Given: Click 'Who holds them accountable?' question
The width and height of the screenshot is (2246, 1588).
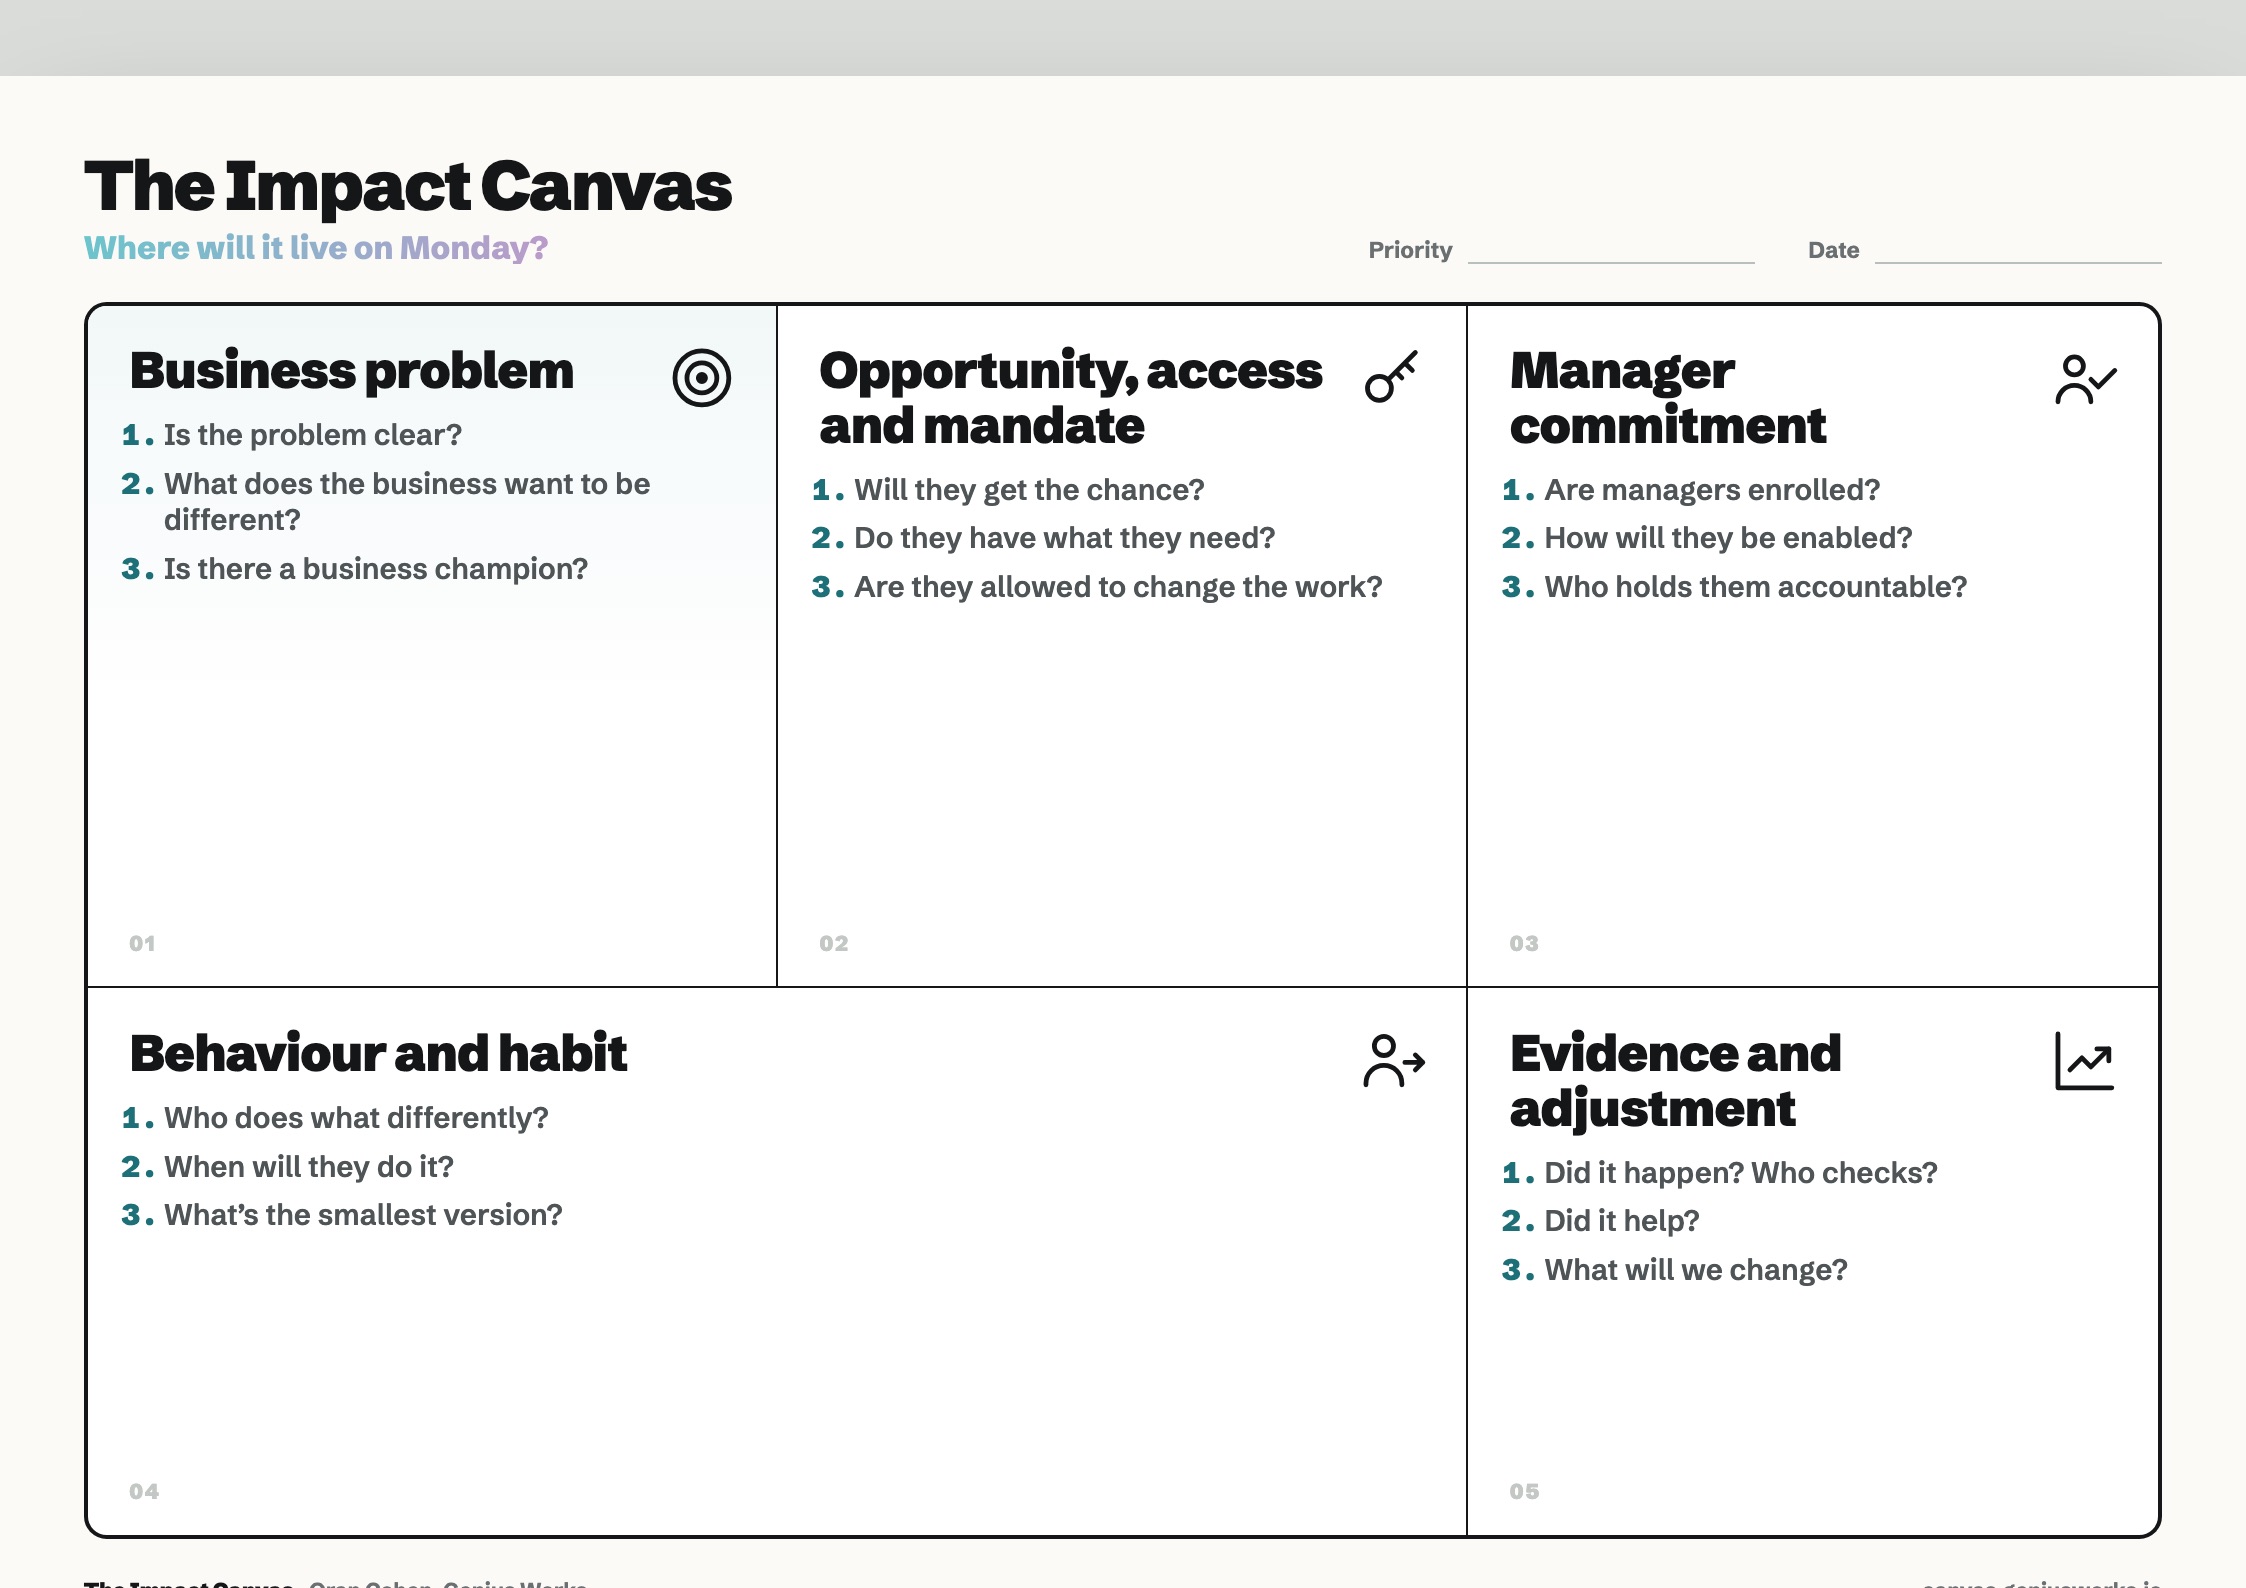Looking at the screenshot, I should point(1756,587).
